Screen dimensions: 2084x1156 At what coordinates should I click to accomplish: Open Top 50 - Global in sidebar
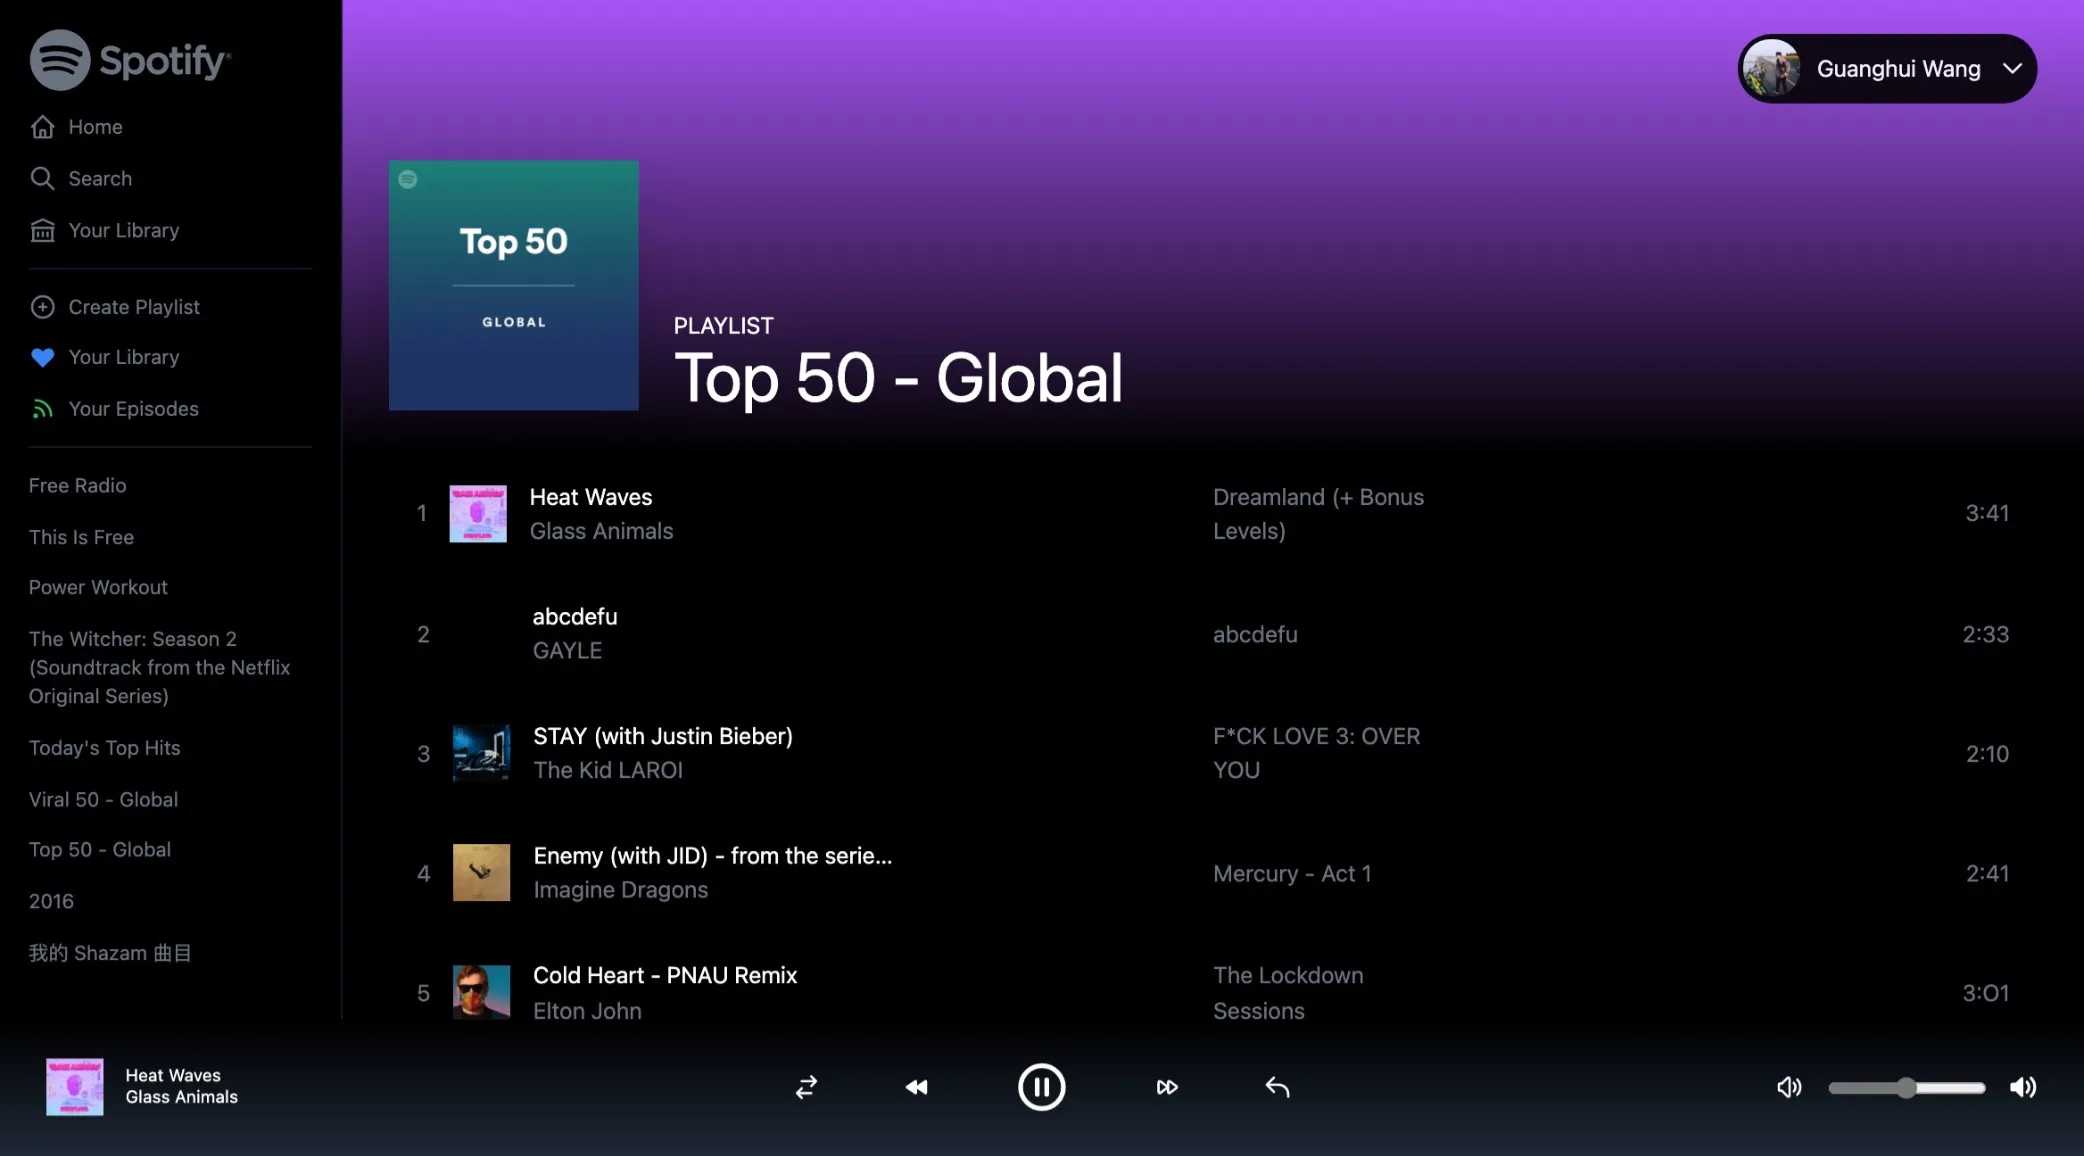pos(99,850)
